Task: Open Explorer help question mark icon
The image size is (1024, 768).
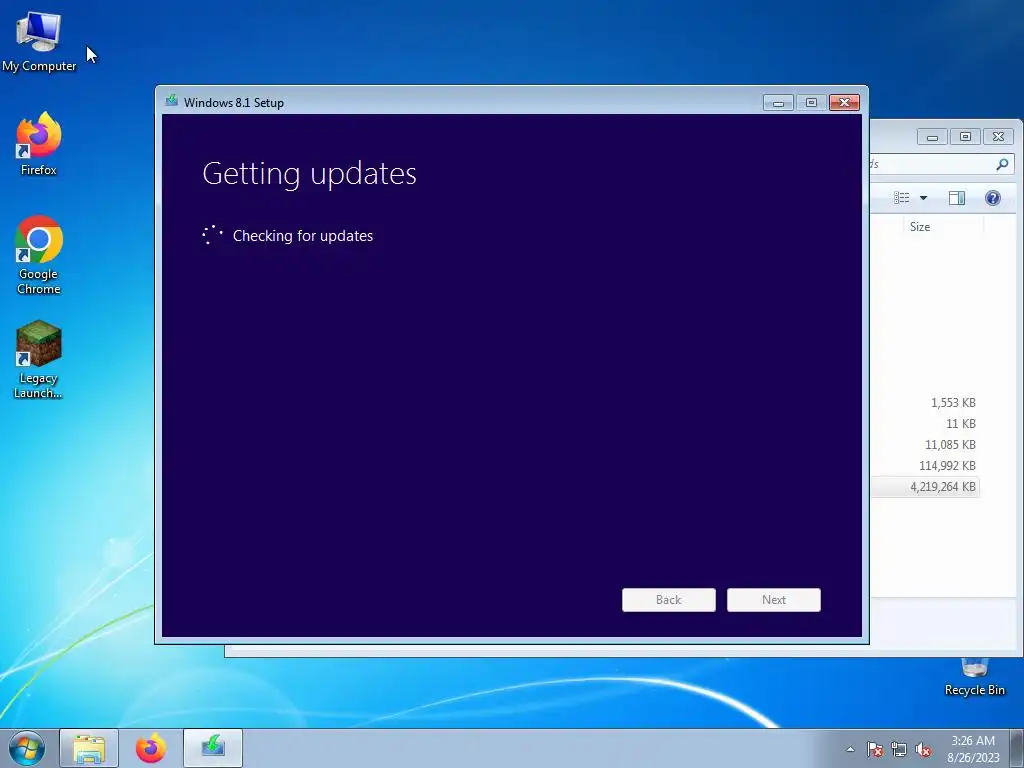Action: 993,198
